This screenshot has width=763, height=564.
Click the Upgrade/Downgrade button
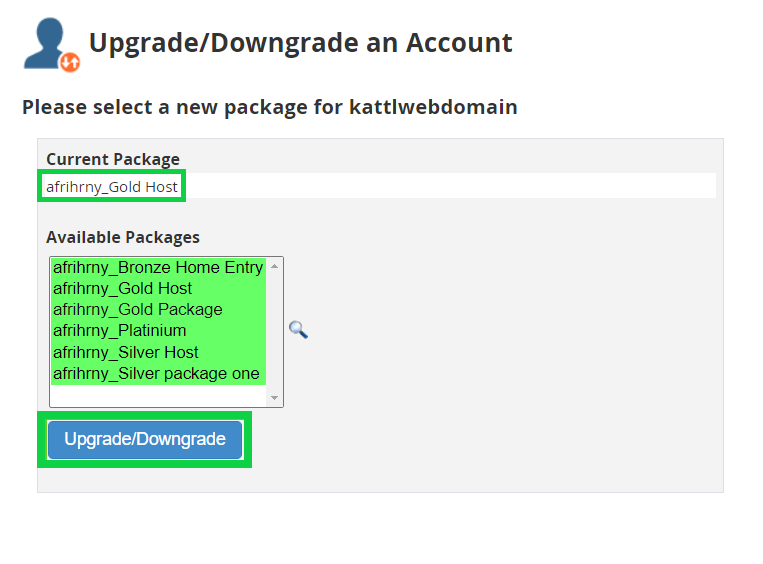(145, 440)
